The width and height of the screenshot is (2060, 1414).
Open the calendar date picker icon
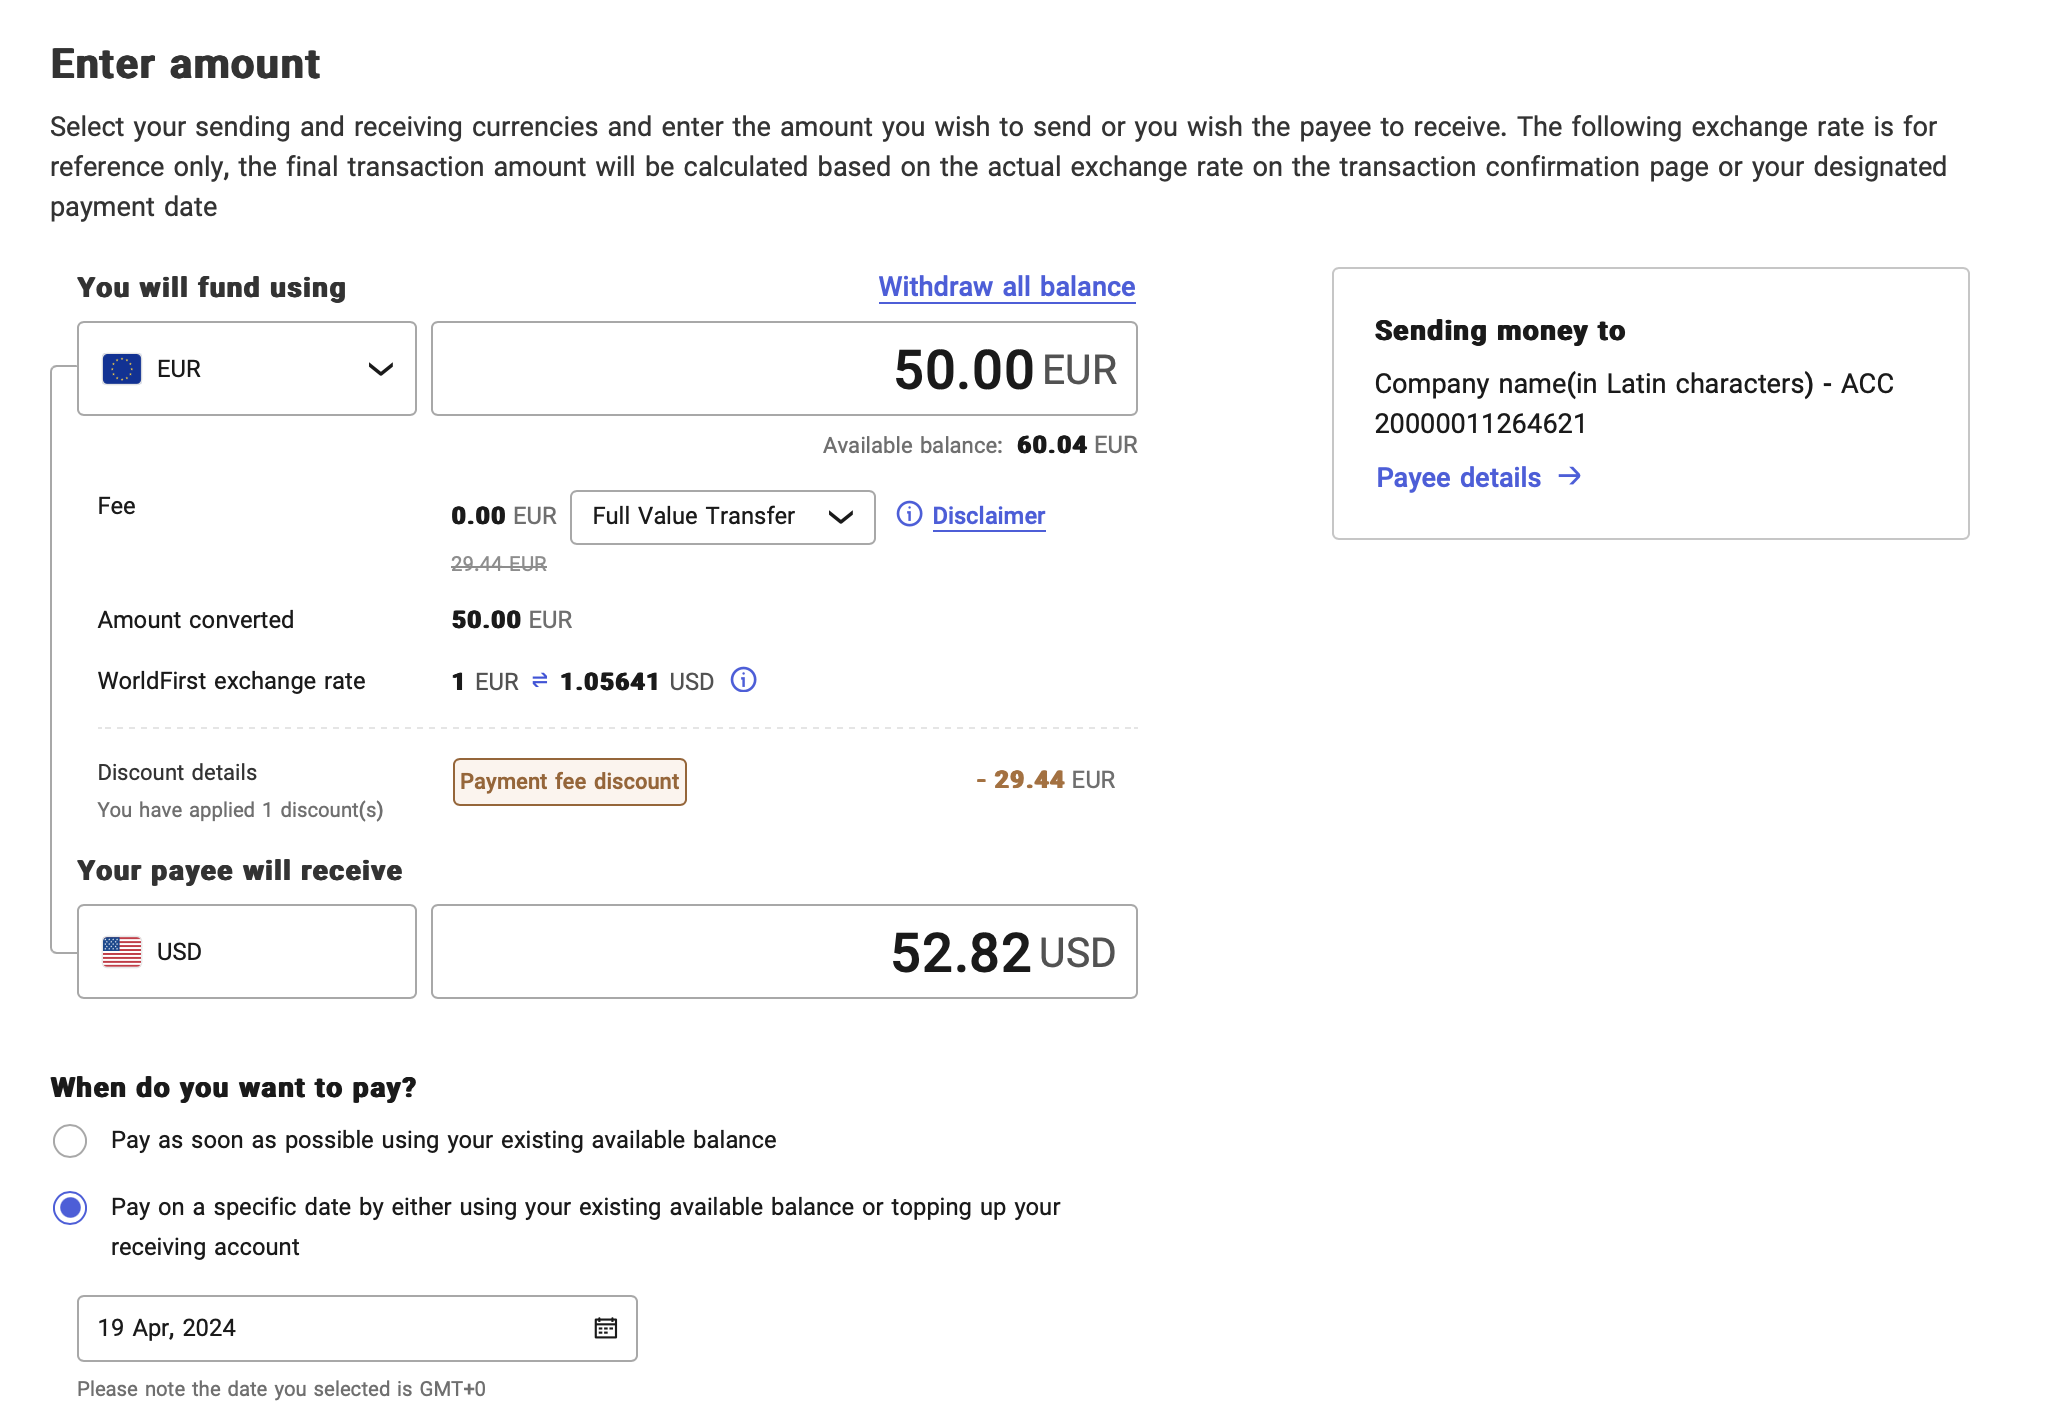(606, 1328)
